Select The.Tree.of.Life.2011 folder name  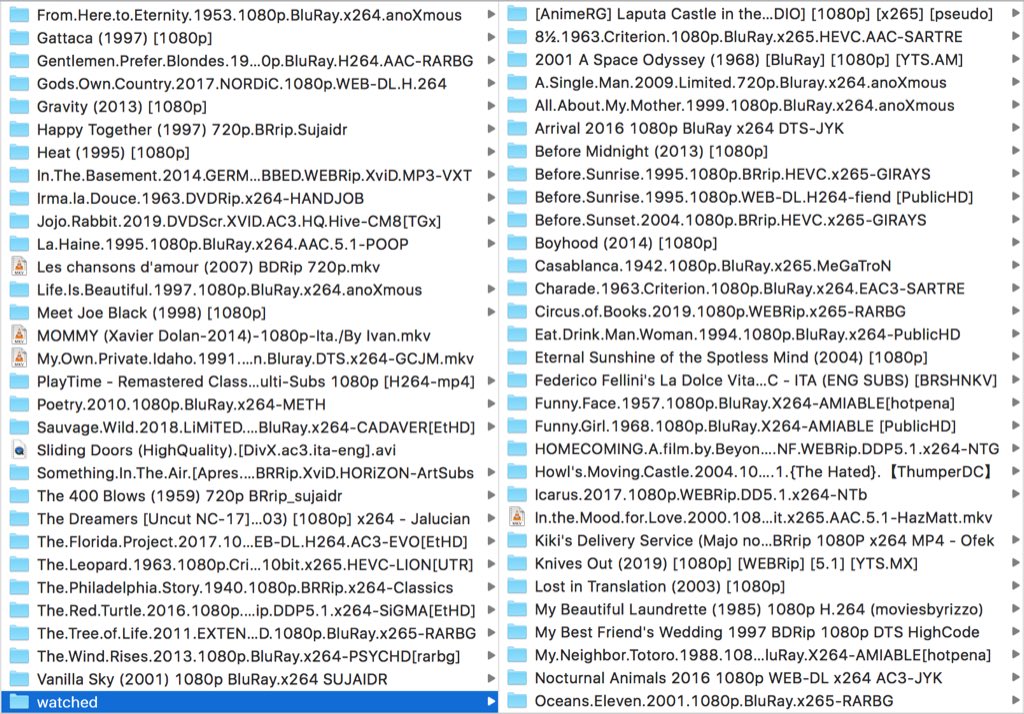[256, 633]
